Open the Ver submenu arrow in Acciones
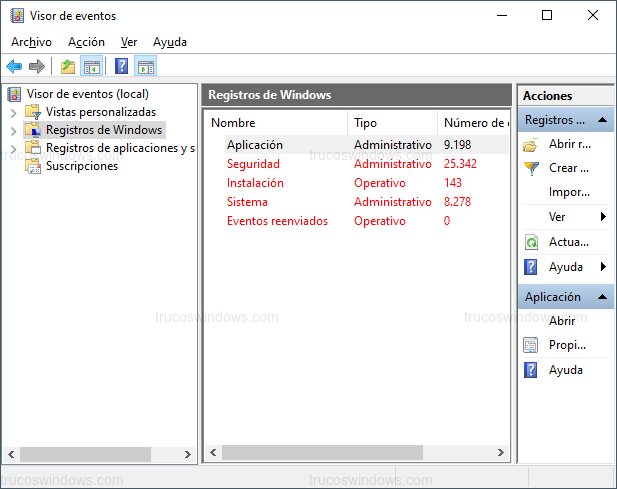The height and width of the screenshot is (489, 617). click(603, 217)
